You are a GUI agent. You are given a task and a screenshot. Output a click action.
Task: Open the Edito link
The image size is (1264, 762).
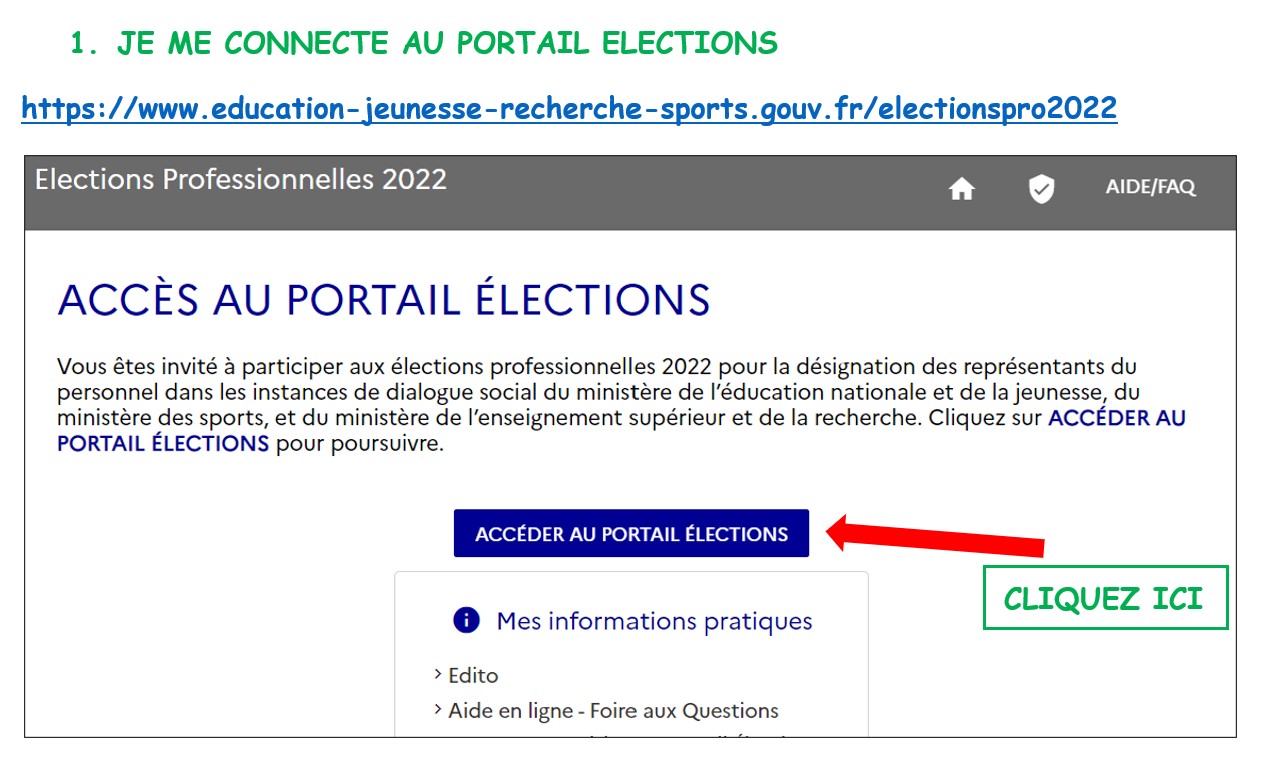pyautogui.click(x=473, y=675)
